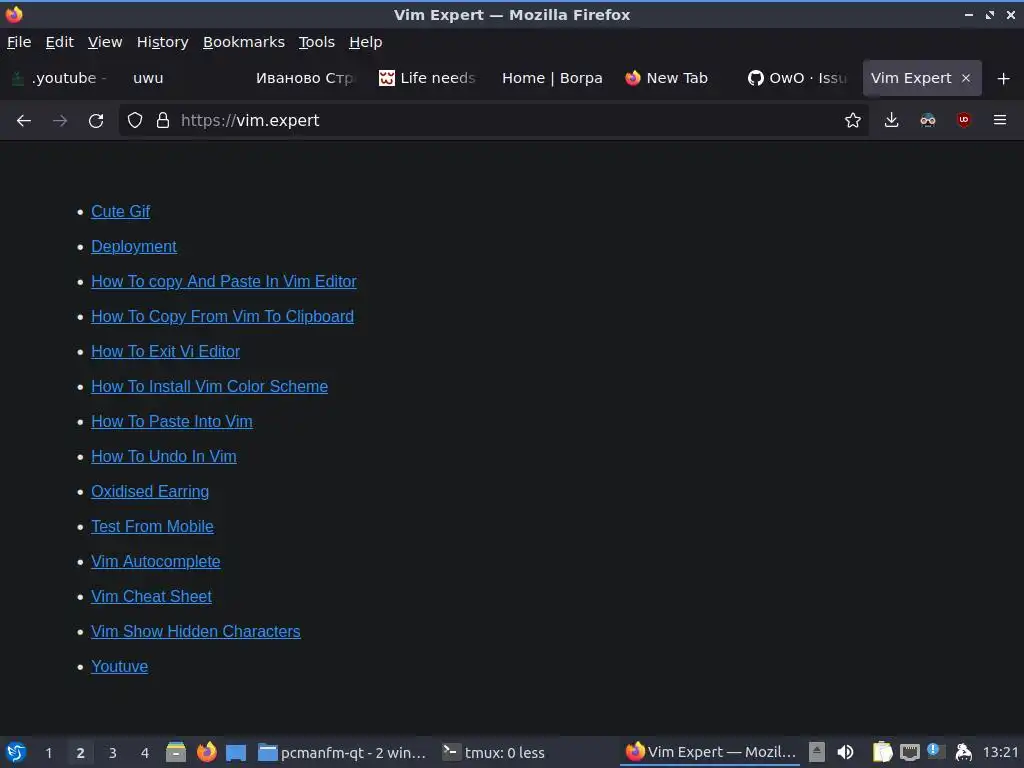Close the Vim Expert tab

pos(966,78)
